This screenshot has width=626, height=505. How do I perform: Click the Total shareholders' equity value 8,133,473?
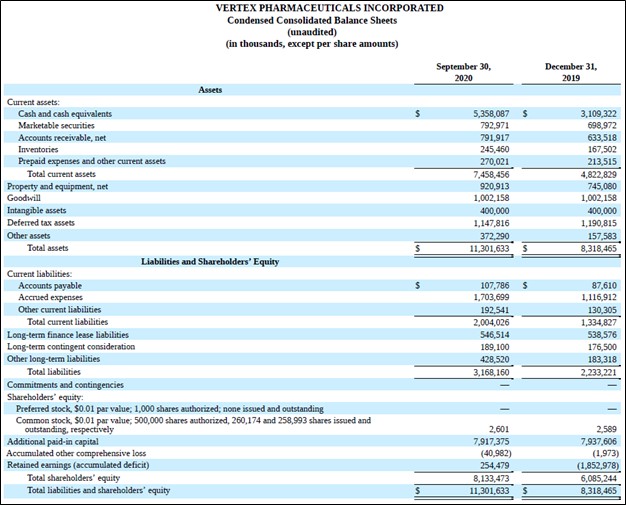(490, 478)
